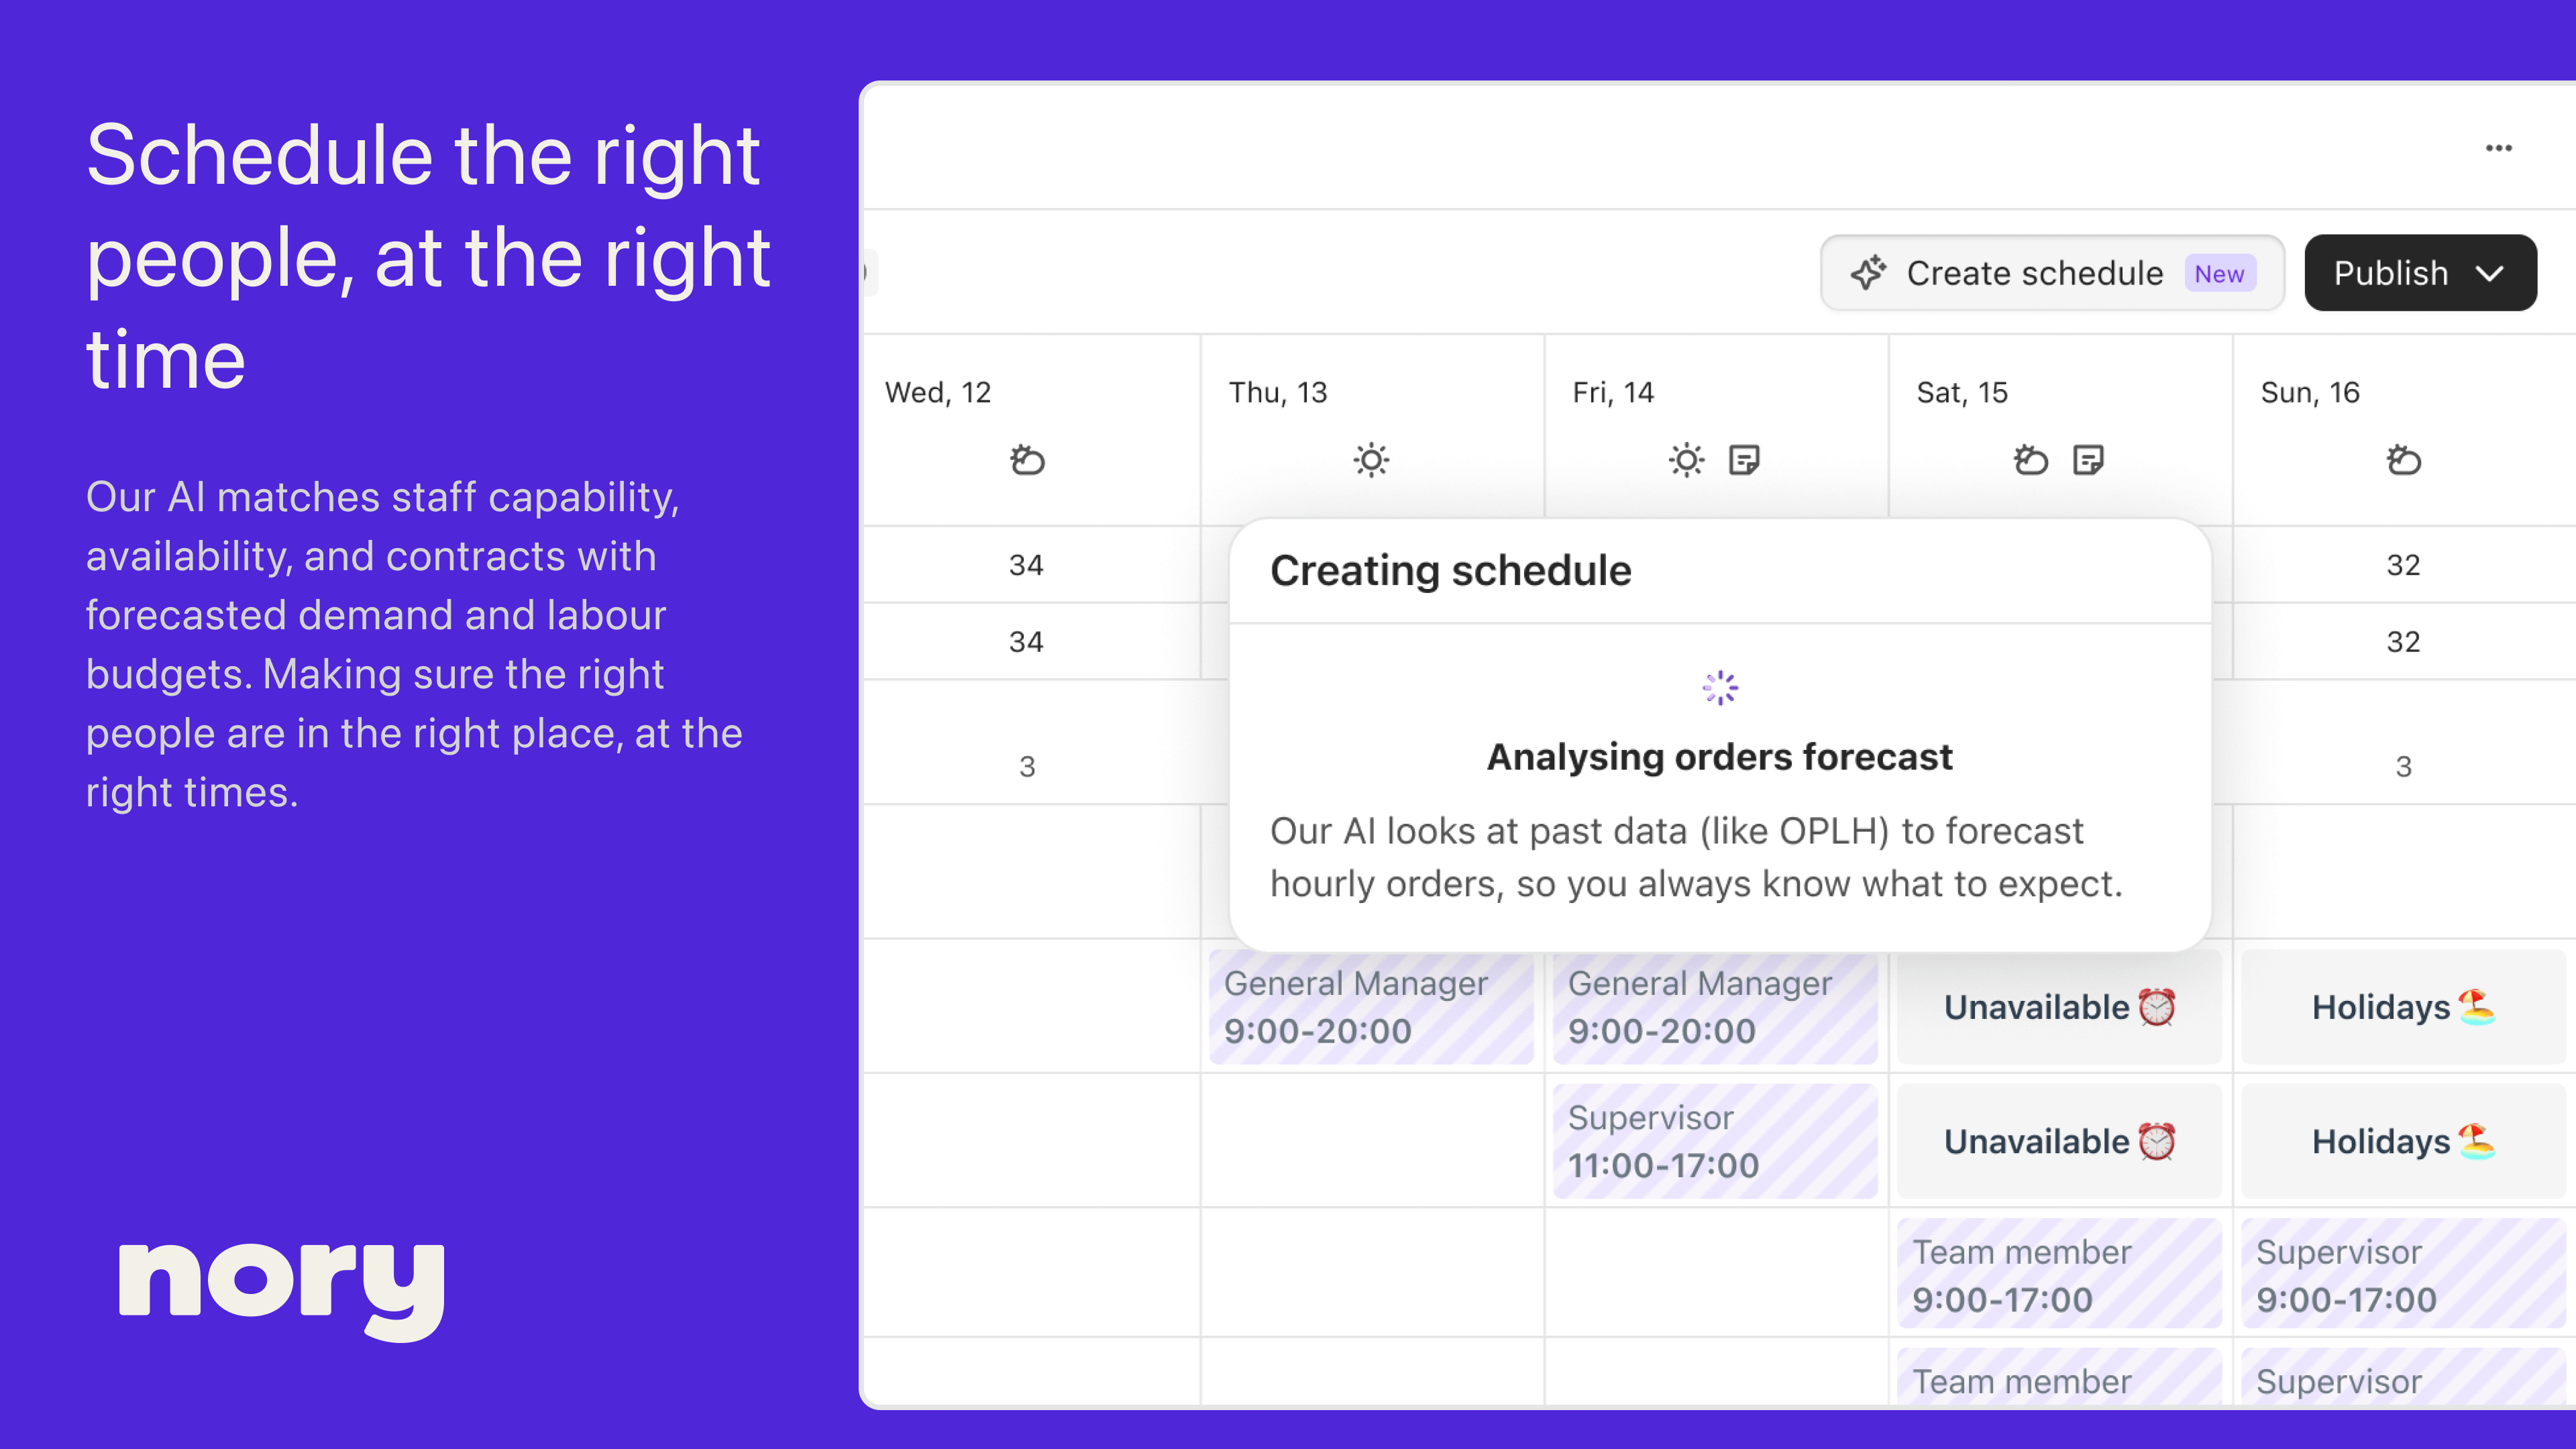Select the Sun, 16 column header

2309,392
